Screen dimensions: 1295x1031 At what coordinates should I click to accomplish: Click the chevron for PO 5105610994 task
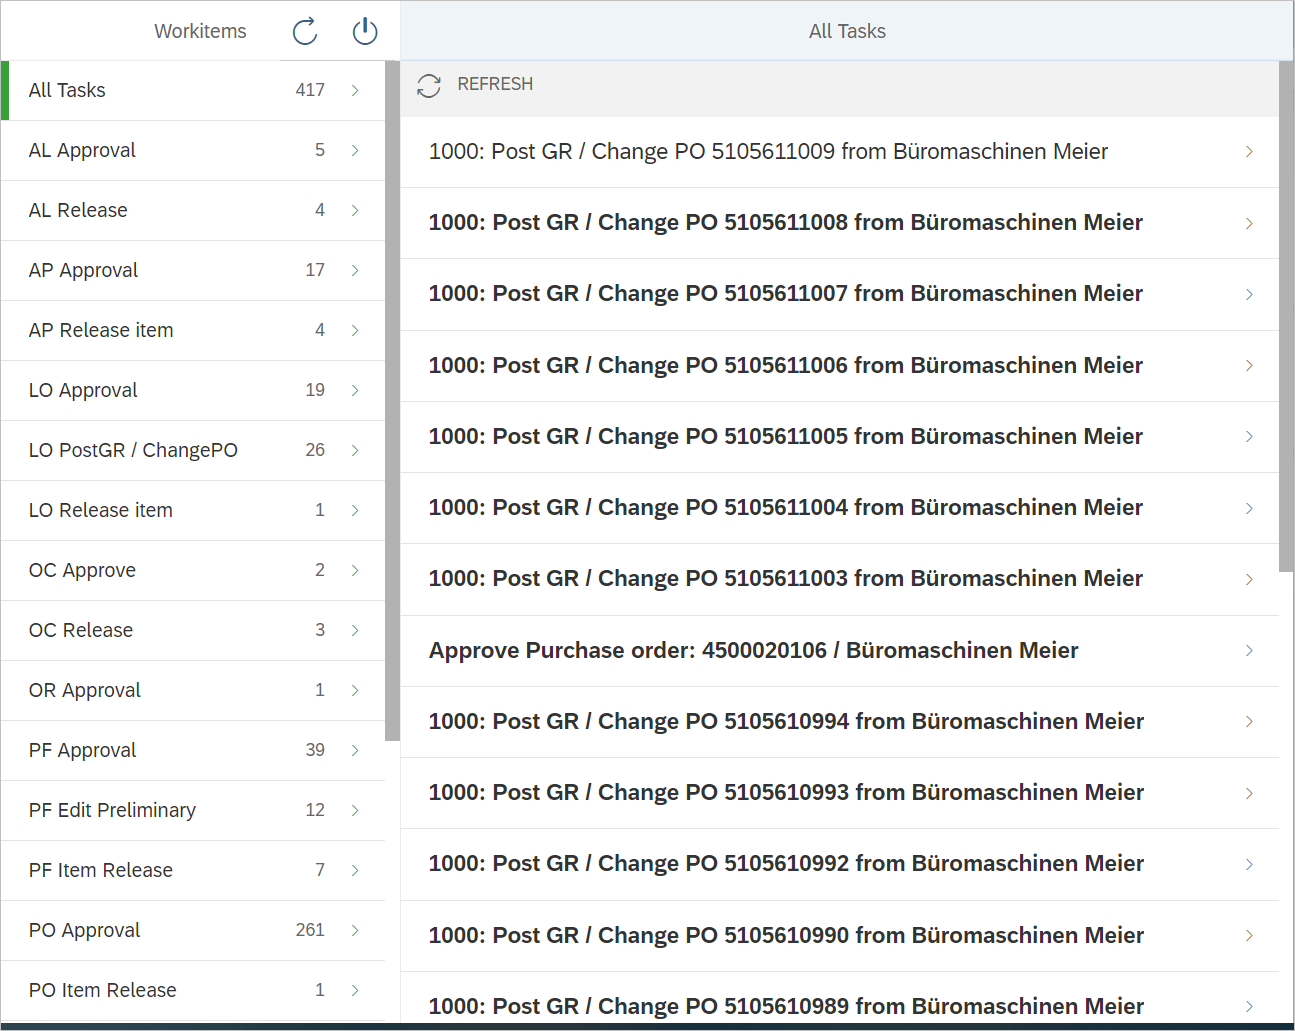click(1249, 722)
